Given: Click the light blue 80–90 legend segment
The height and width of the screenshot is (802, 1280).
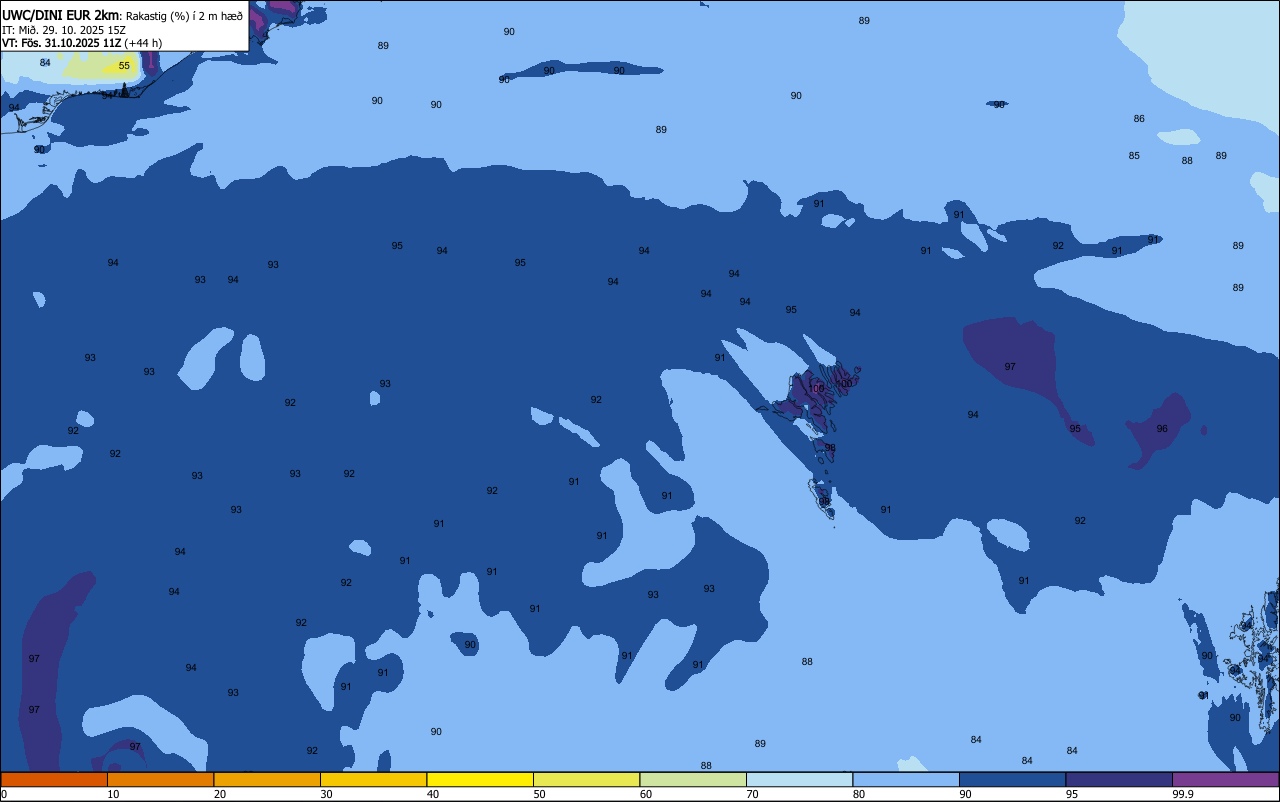Looking at the screenshot, I should 906,779.
